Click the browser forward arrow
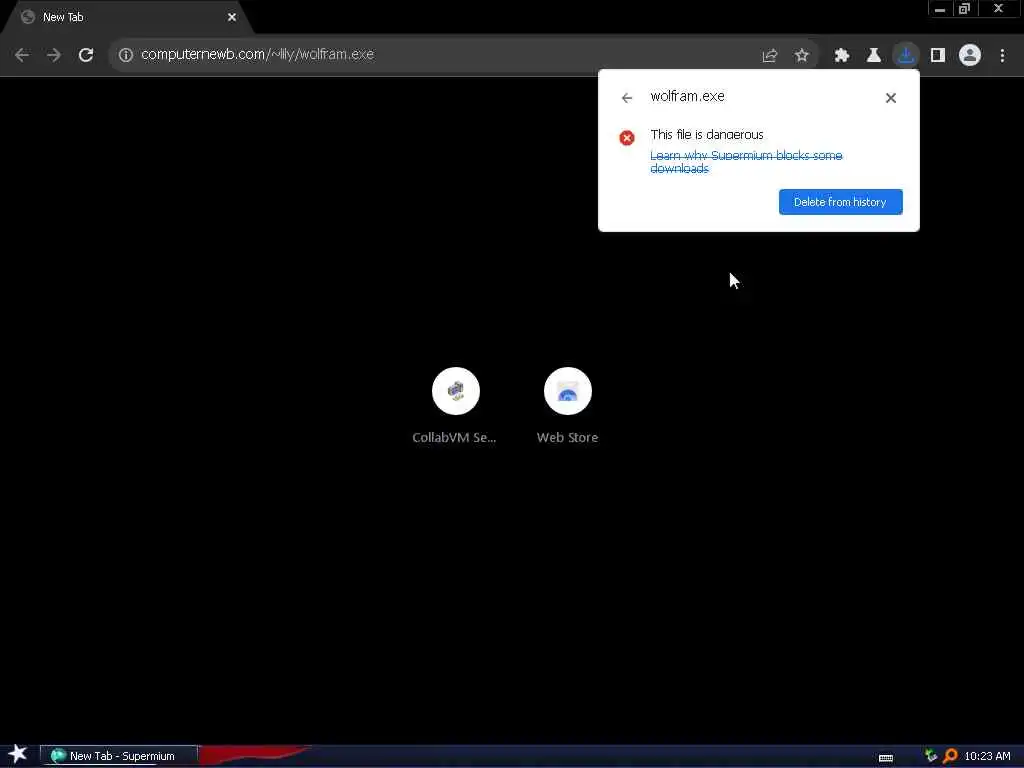1024x768 pixels. click(x=54, y=55)
